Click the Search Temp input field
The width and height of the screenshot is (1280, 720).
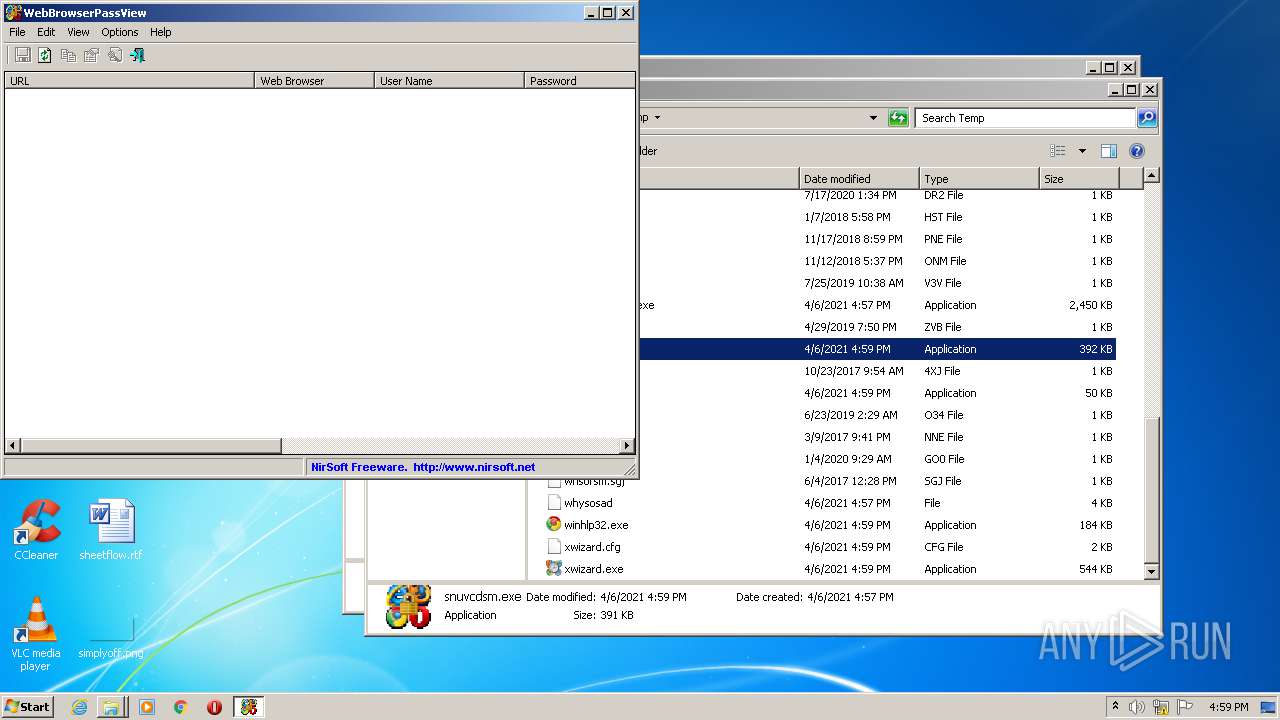[1025, 118]
